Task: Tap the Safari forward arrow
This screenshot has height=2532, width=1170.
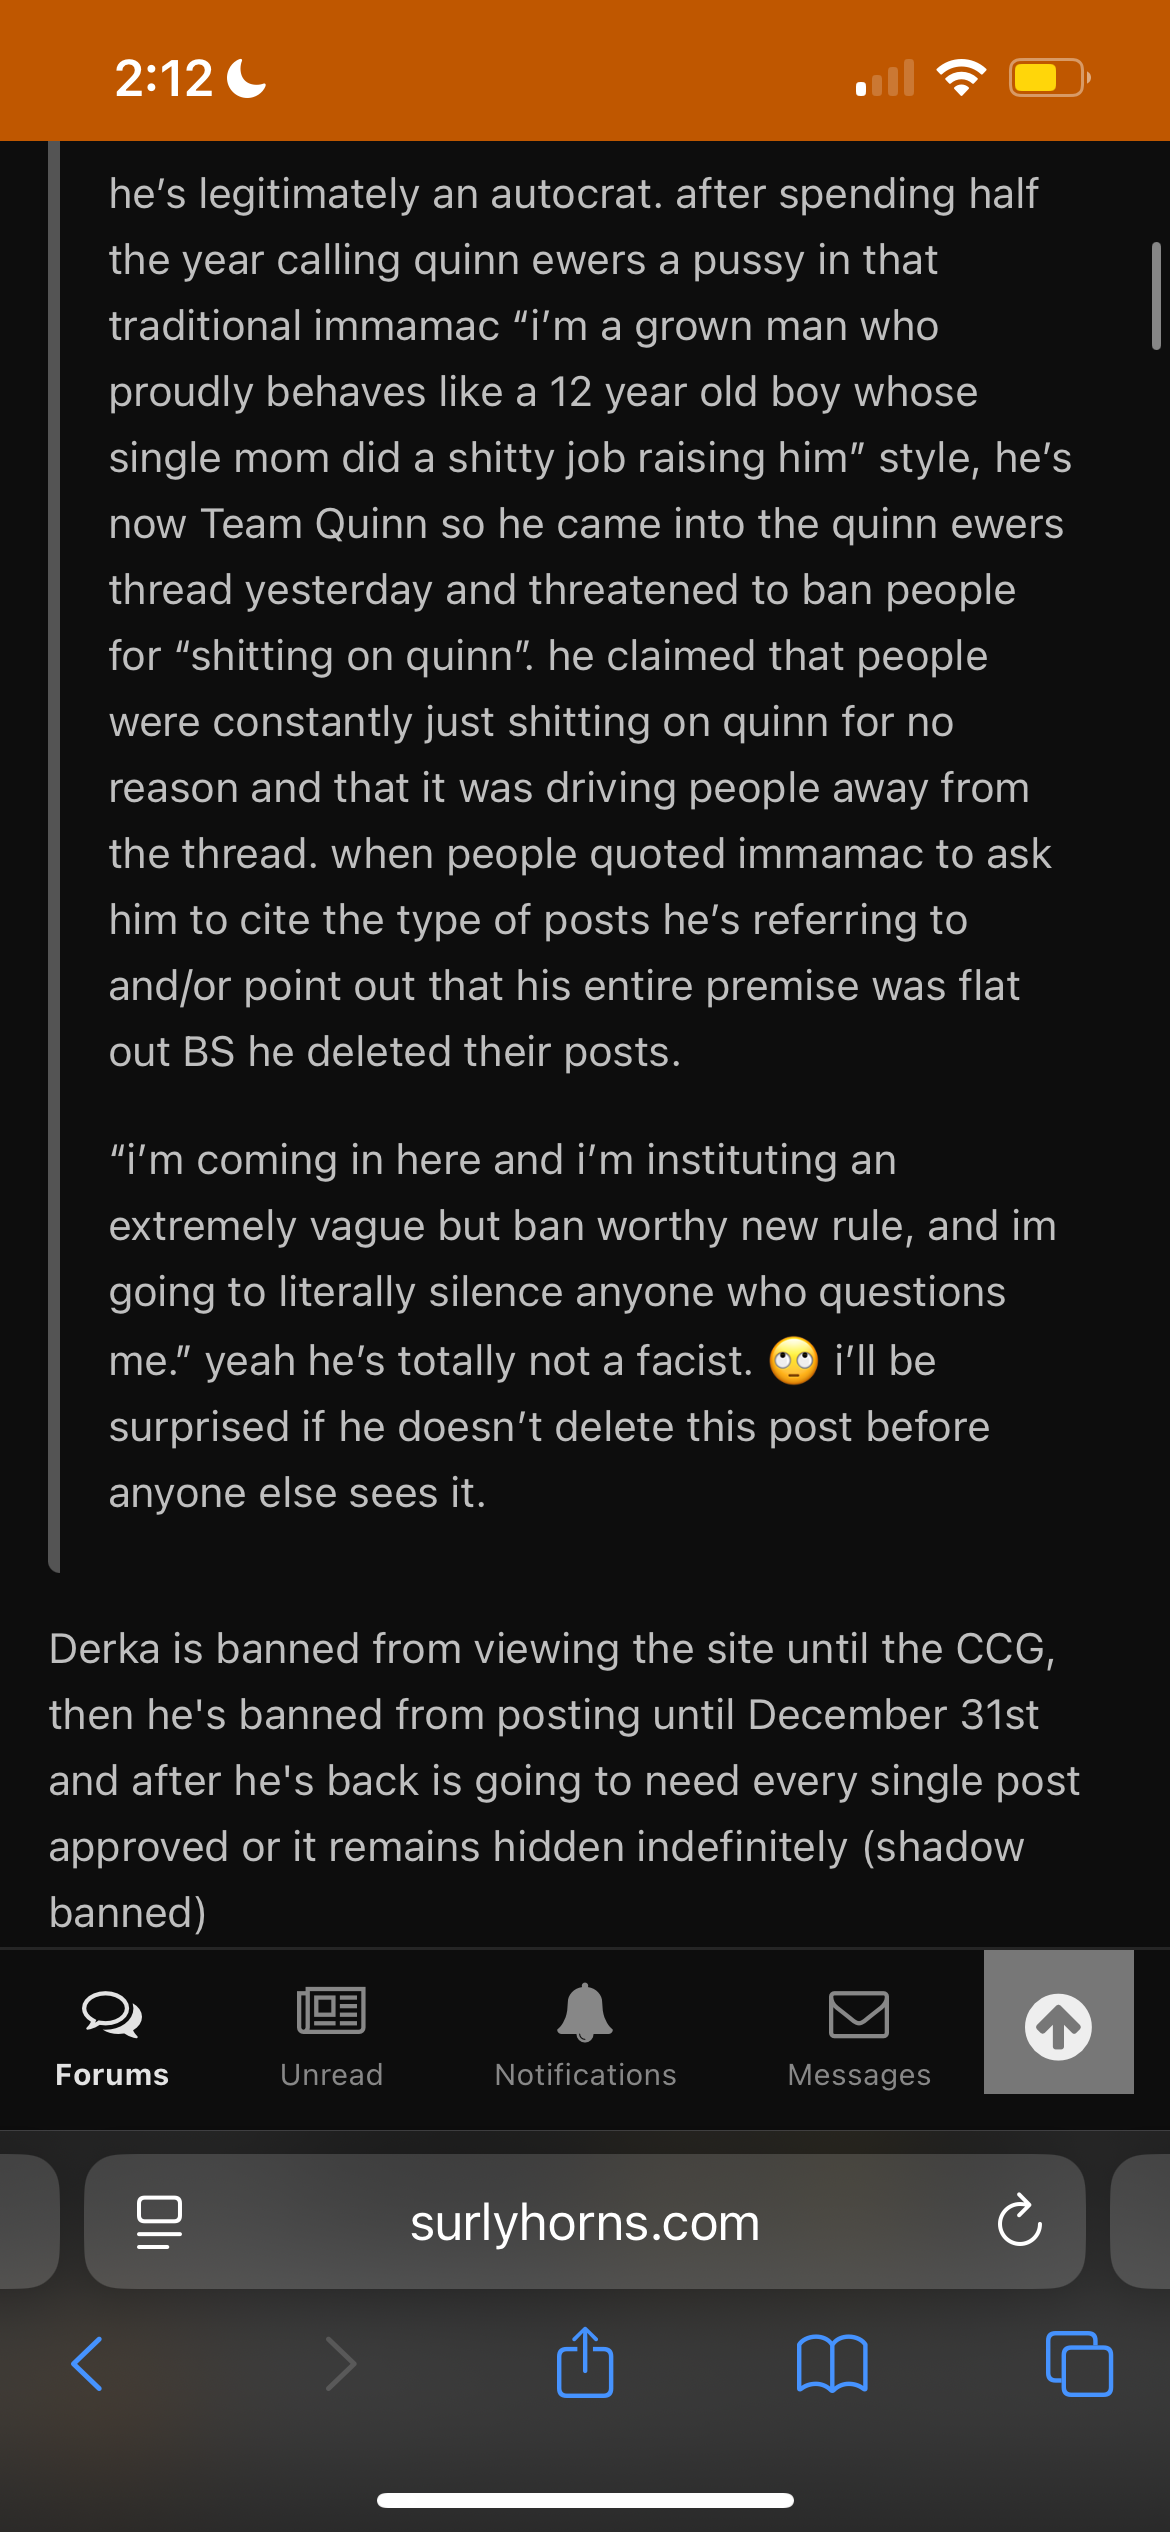Action: pyautogui.click(x=341, y=2364)
